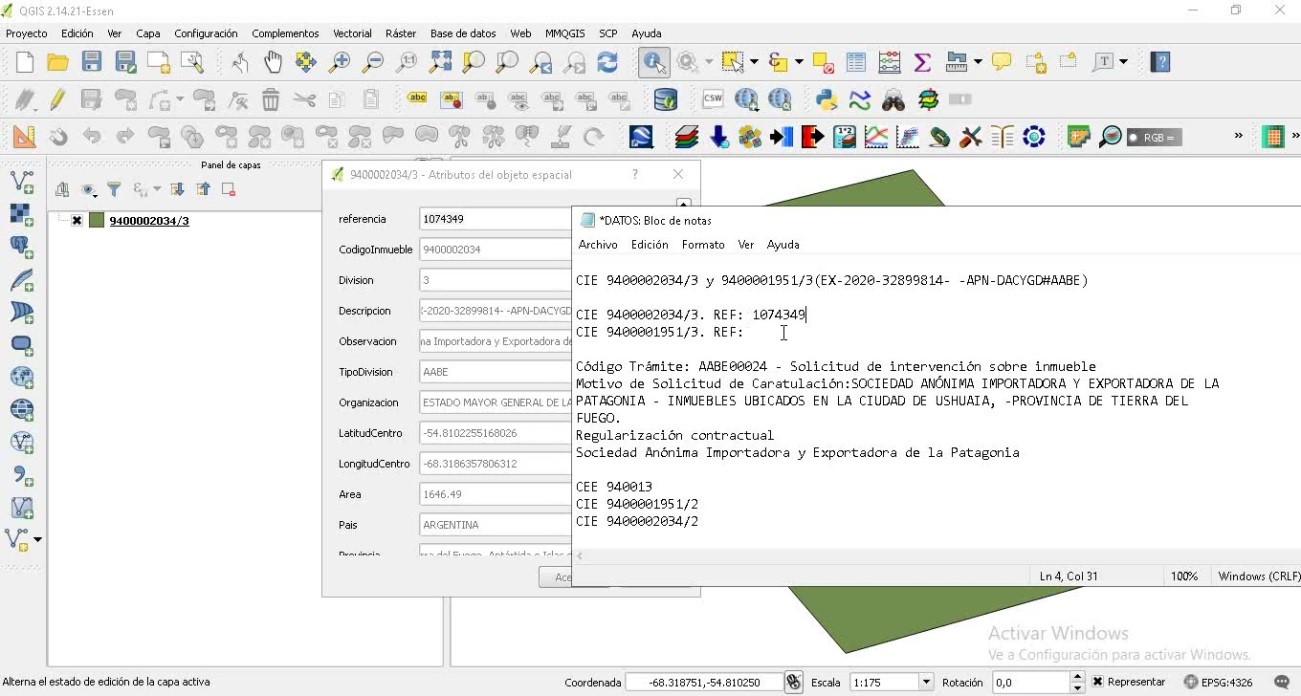The image size is (1301, 696).
Task: Open the field calculator
Action: (x=890, y=63)
